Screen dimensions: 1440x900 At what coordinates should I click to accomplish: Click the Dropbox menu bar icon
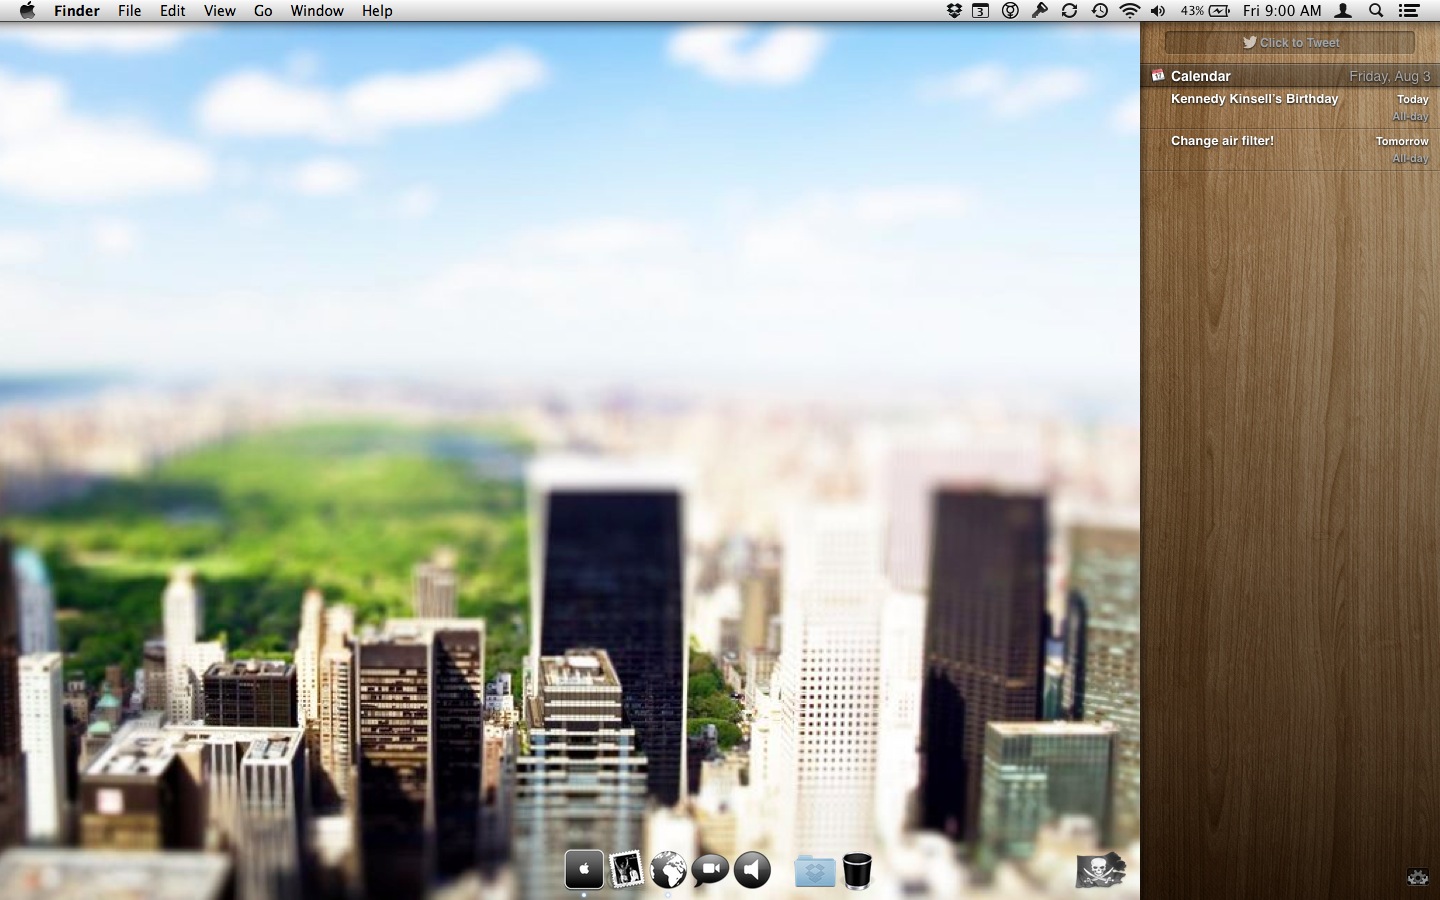point(954,11)
